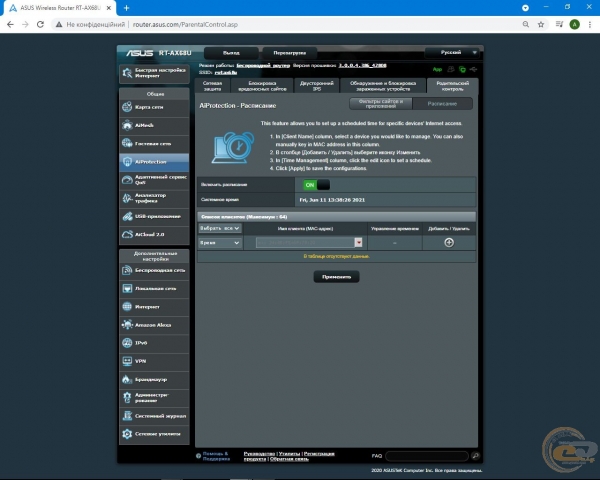This screenshot has height=480, width=600.
Task: Click the Применить button
Action: [x=336, y=277]
